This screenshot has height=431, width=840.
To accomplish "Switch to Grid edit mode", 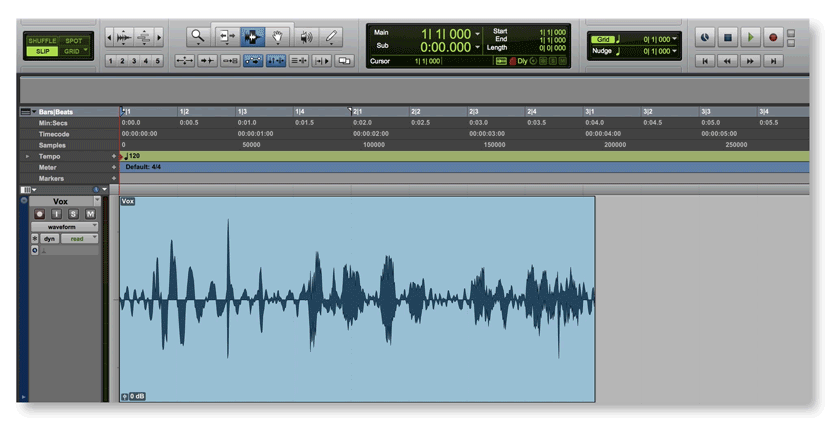I will [x=74, y=51].
